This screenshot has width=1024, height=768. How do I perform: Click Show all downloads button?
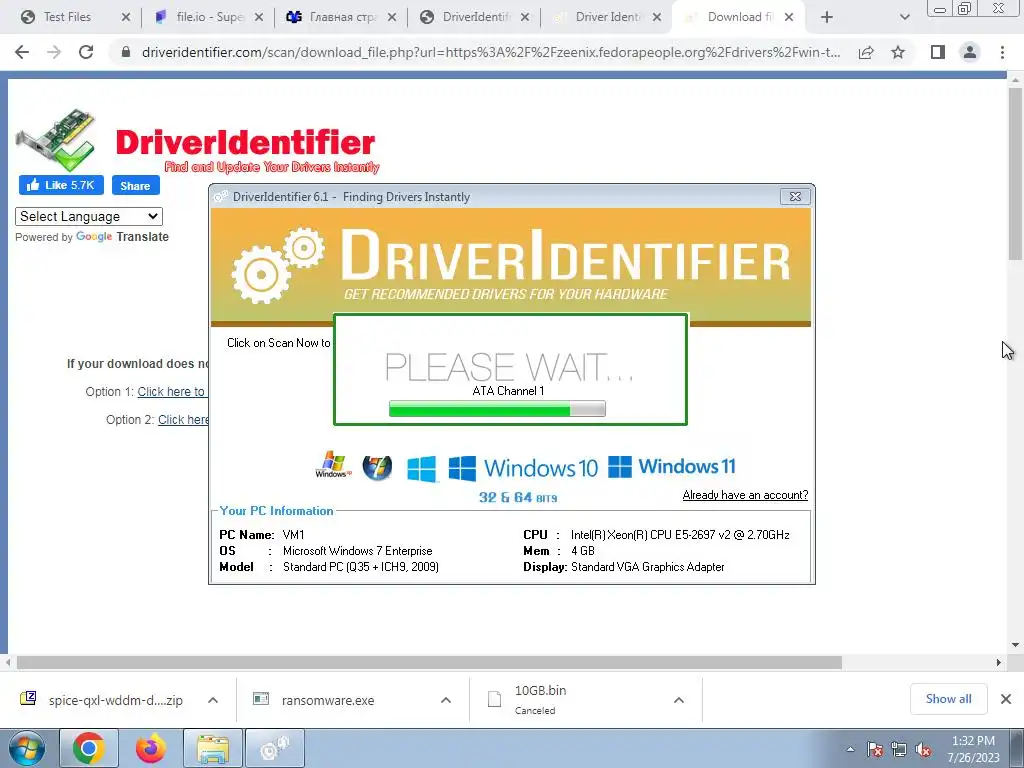tap(948, 699)
